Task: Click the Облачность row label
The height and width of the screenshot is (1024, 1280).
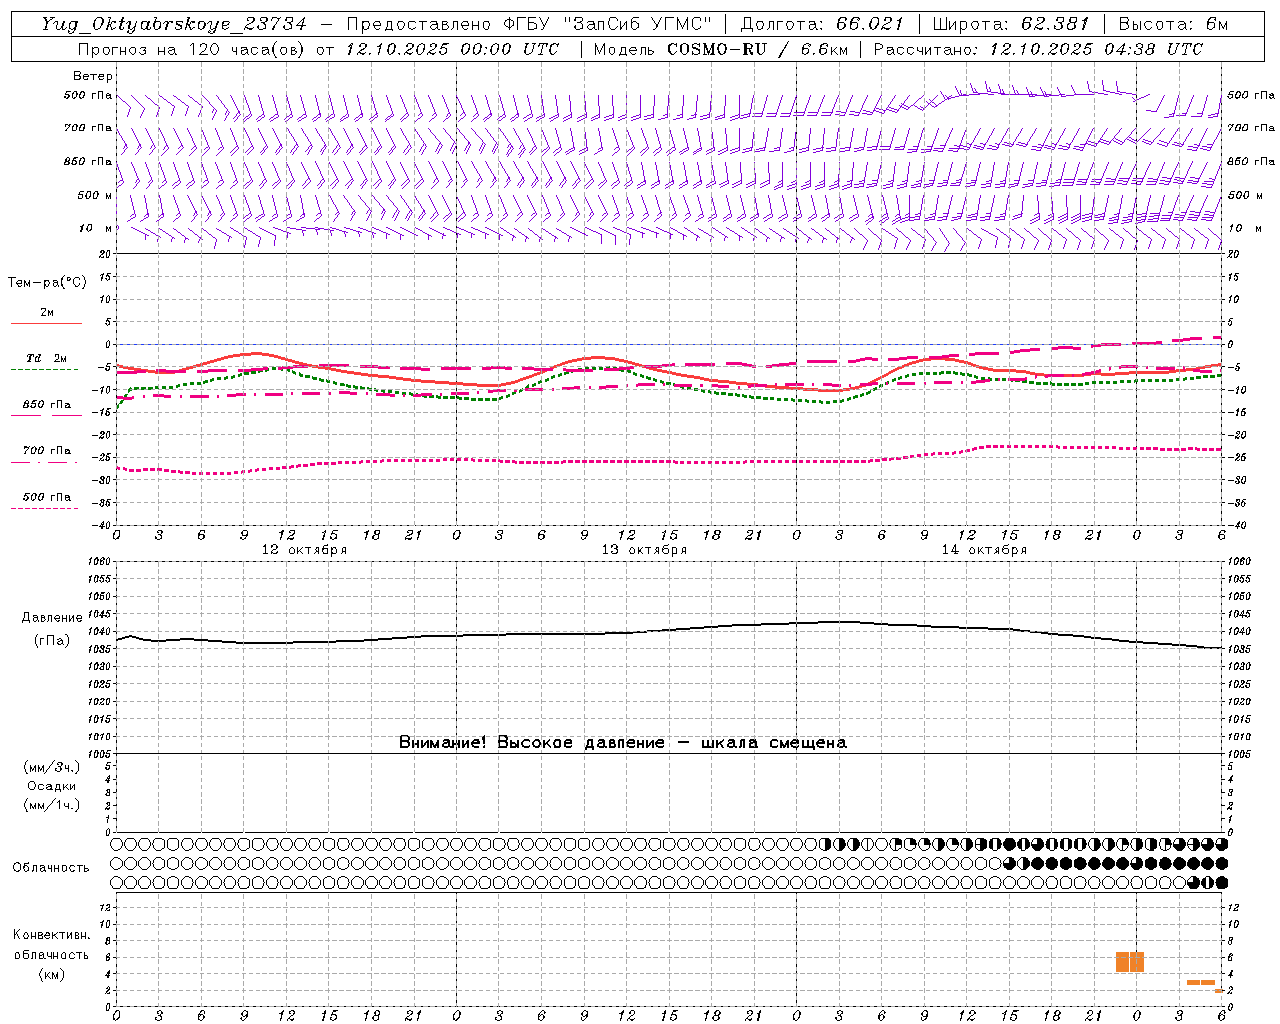Action: 51,868
